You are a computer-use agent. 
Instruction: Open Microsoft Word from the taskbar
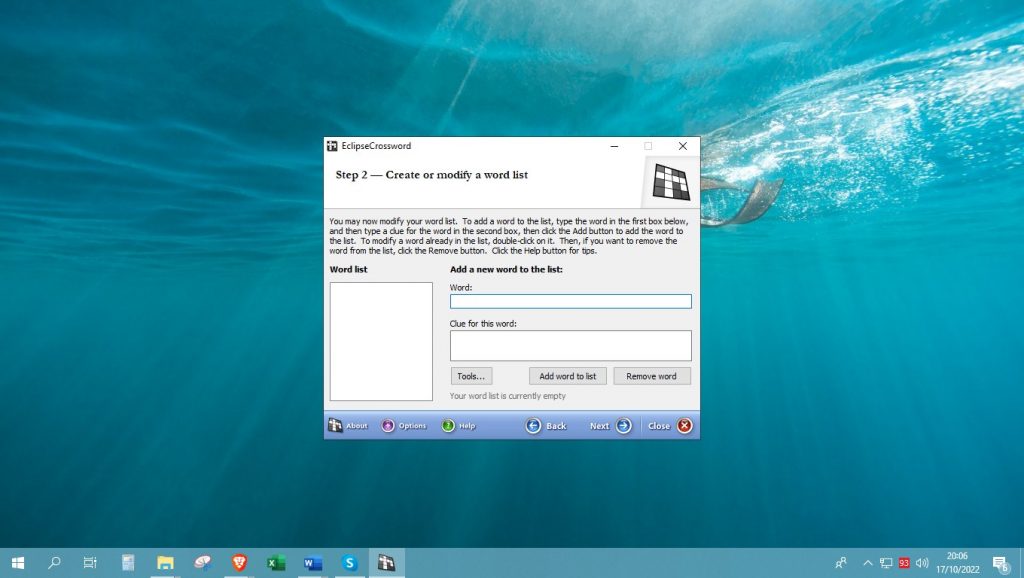point(313,563)
